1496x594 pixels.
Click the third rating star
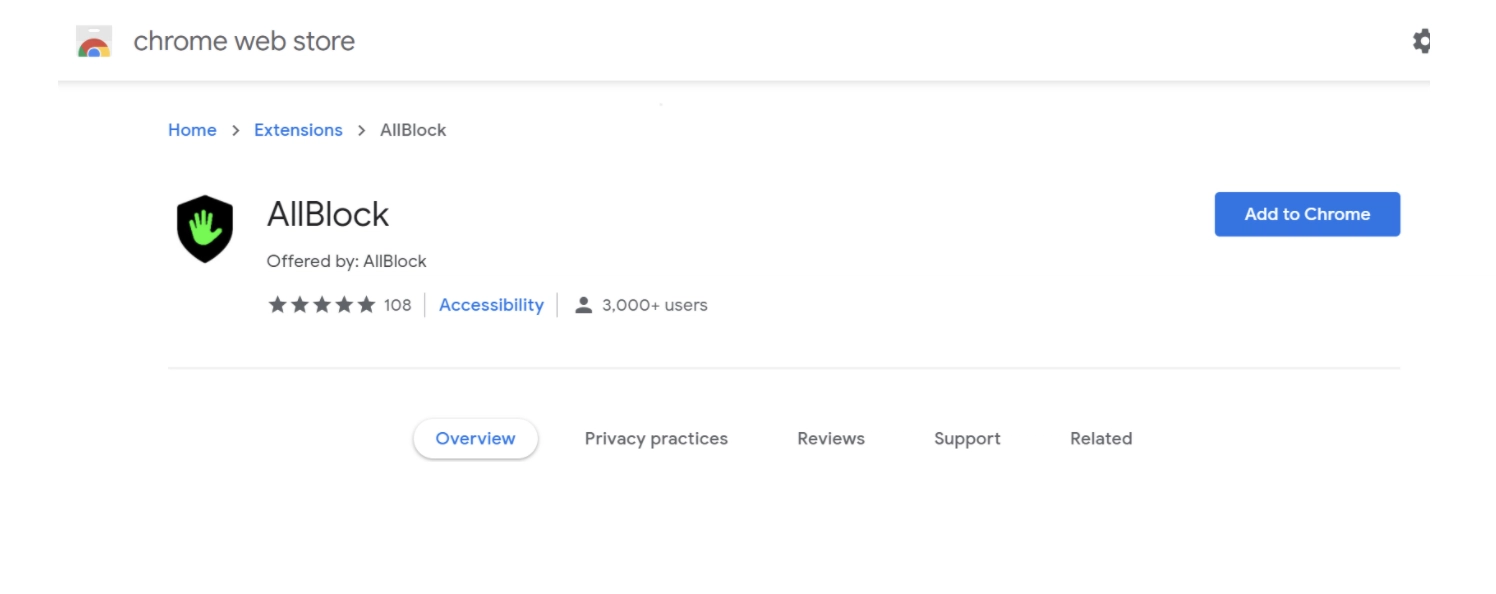pos(322,305)
